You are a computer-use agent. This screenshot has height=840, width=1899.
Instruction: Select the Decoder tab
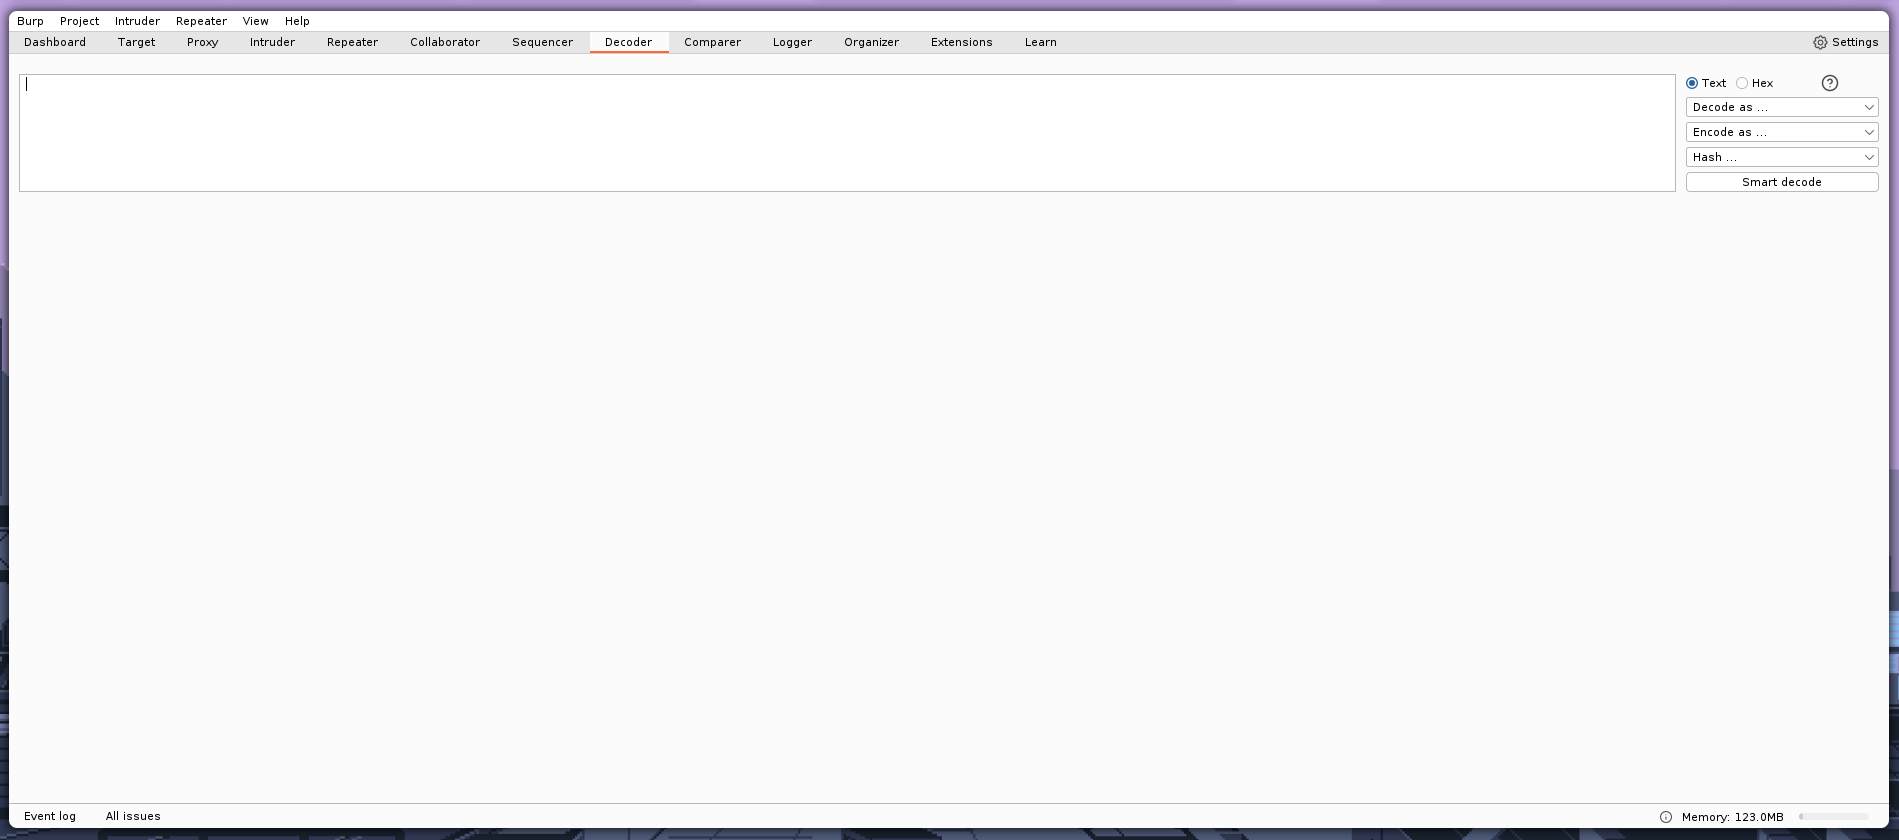[628, 42]
